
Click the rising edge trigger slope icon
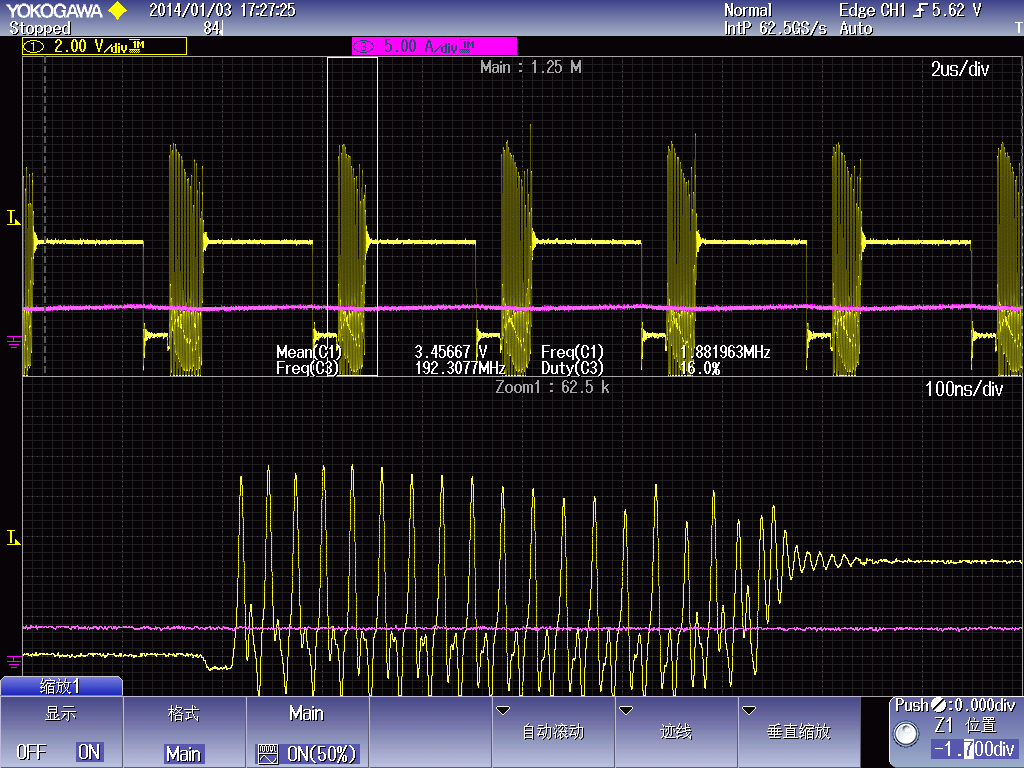(920, 10)
